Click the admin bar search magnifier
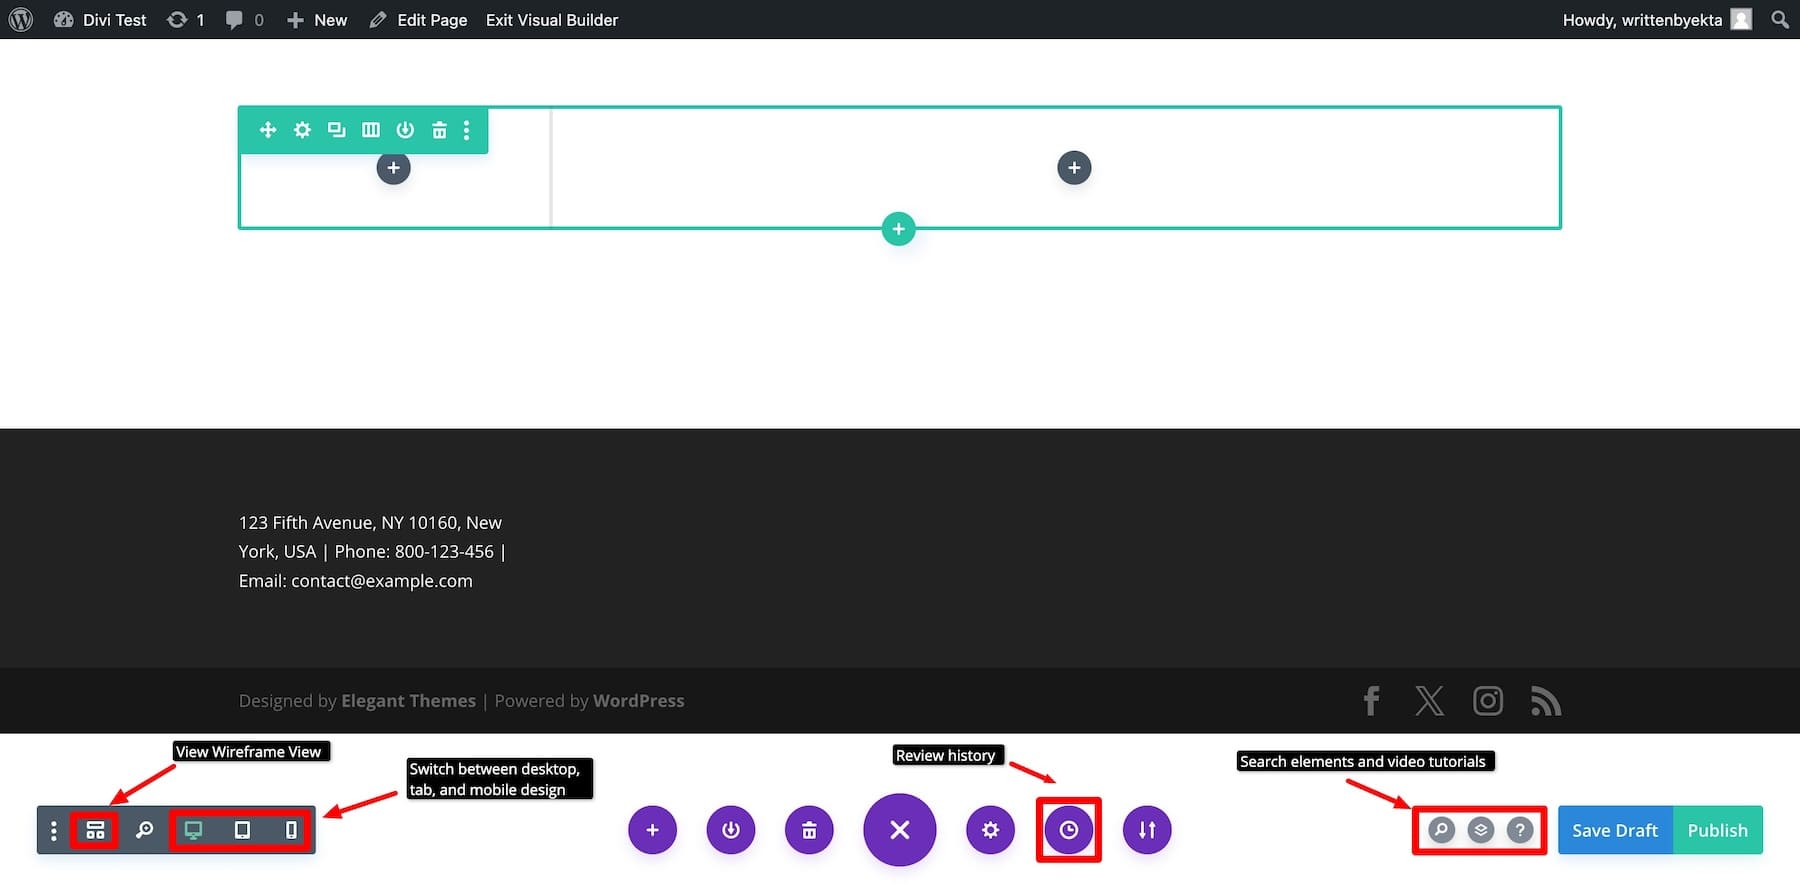Image resolution: width=1800 pixels, height=885 pixels. click(1780, 19)
